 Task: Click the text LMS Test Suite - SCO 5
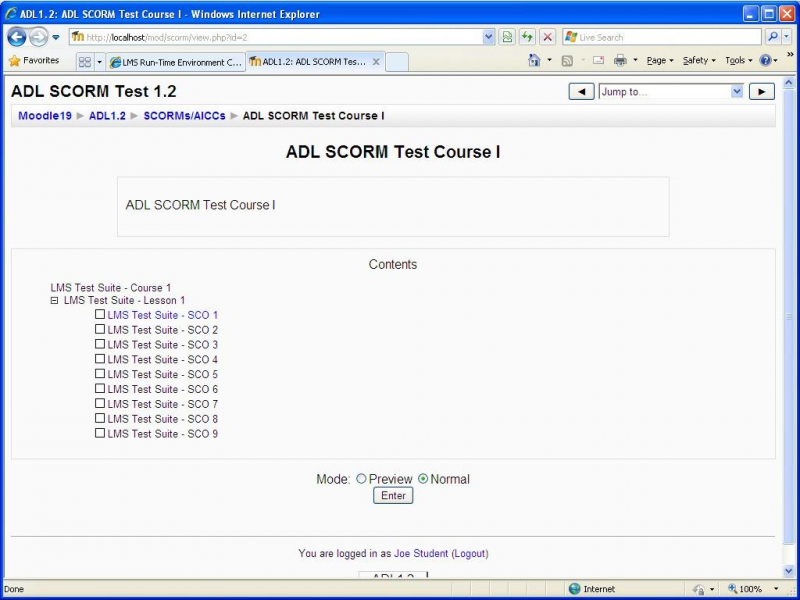click(163, 374)
